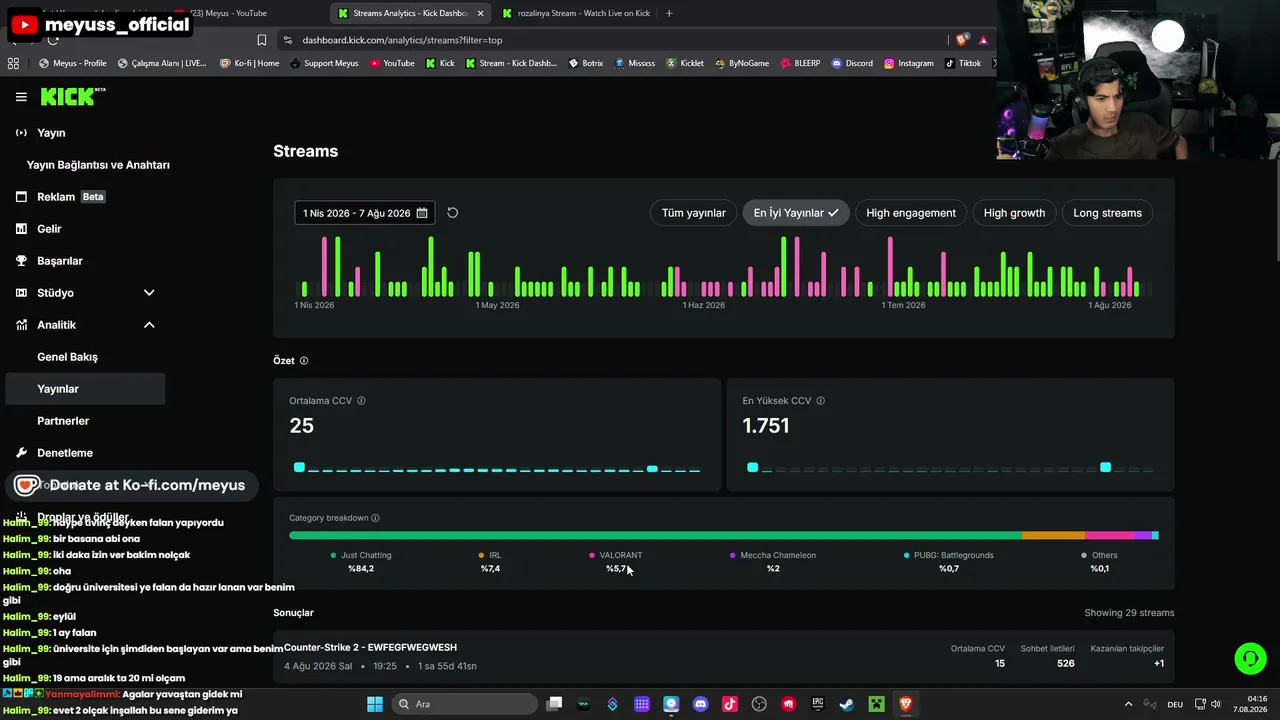Click the green support chat bubble button
Image resolution: width=1280 pixels, height=720 pixels.
point(1250,658)
